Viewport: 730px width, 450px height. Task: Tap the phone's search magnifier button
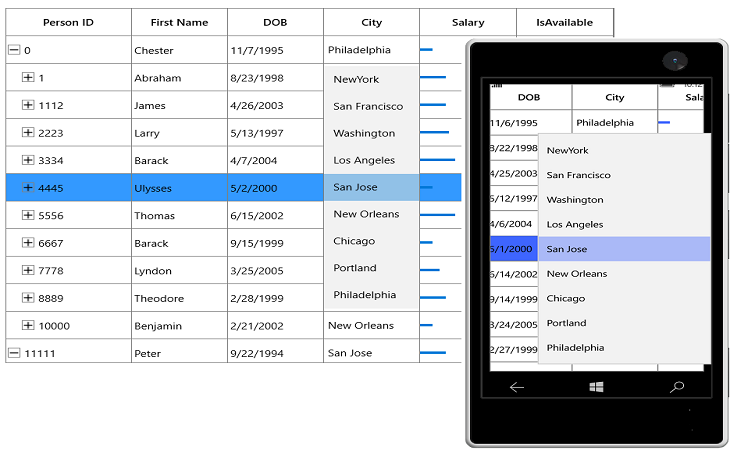(677, 387)
